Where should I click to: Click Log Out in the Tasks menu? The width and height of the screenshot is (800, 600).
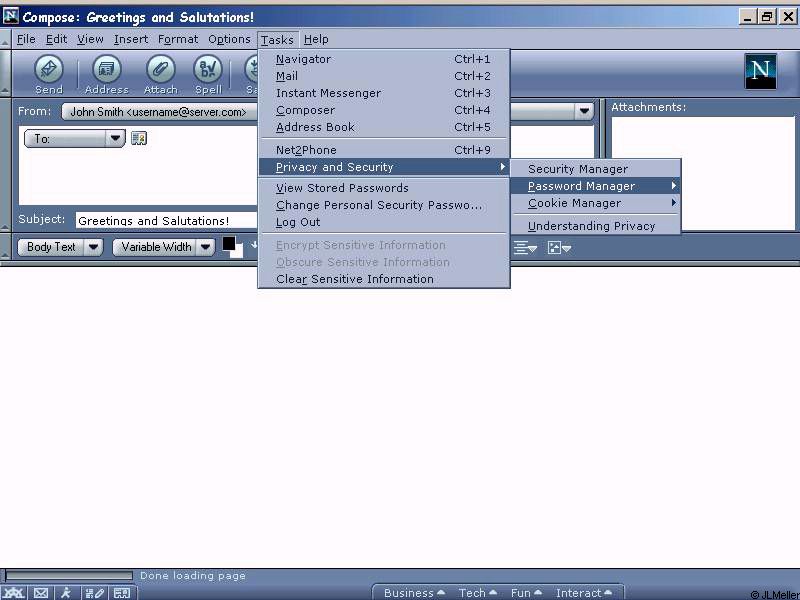(x=384, y=222)
